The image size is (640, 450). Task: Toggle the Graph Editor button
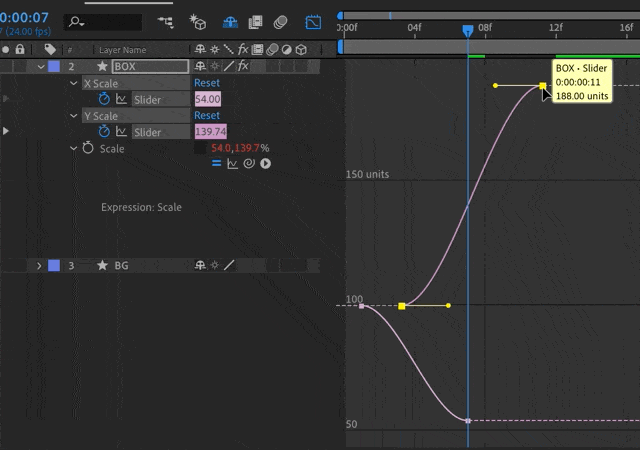click(313, 21)
